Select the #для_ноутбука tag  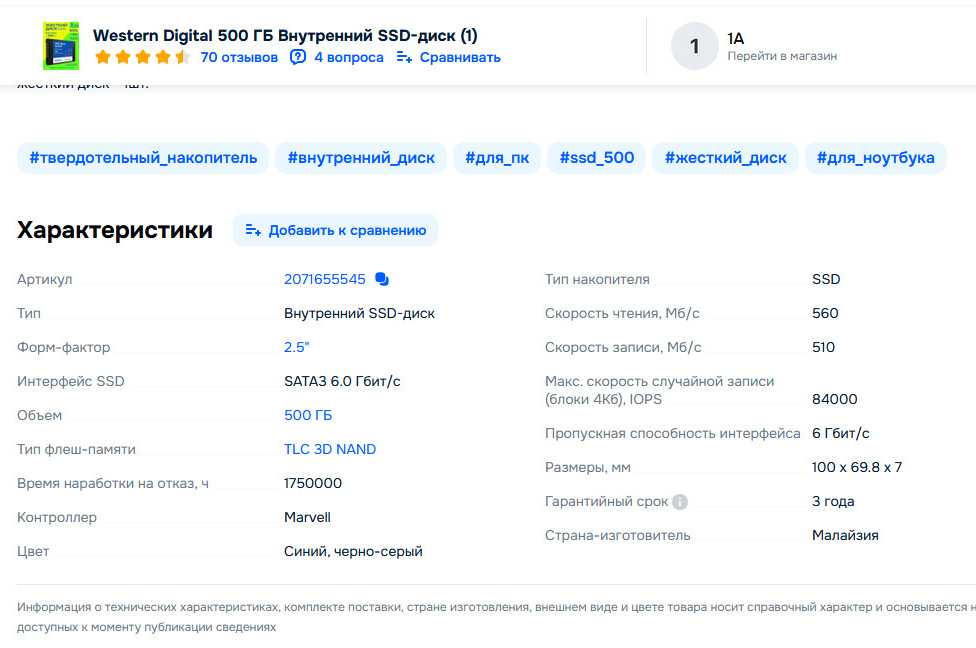[x=876, y=158]
